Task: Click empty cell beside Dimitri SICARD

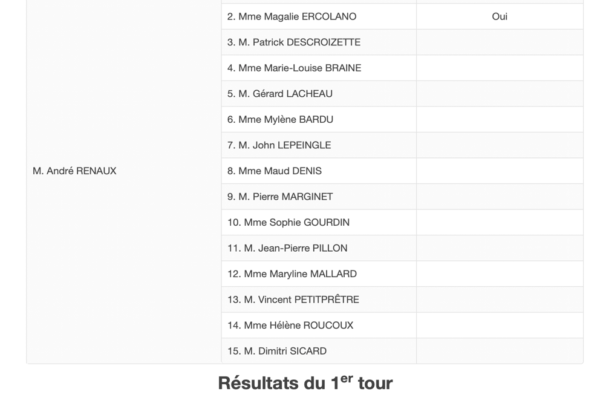Action: (499, 351)
